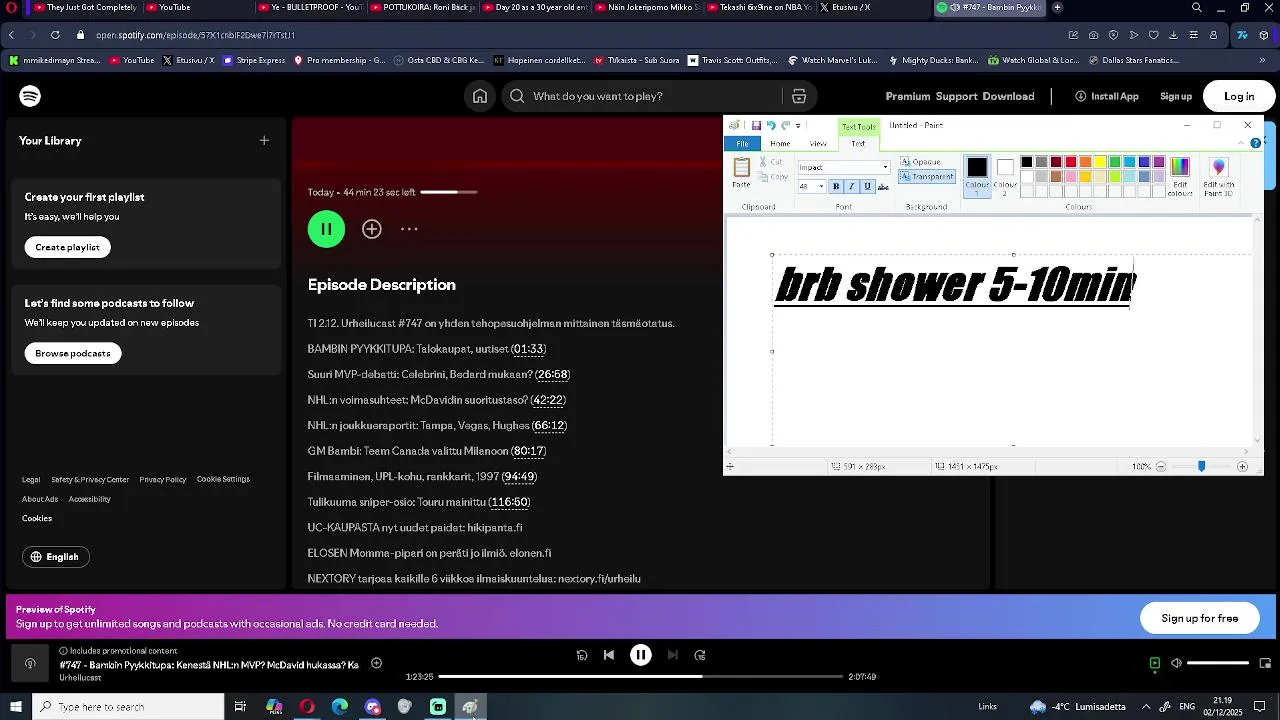Switch to Paint Home tab
The height and width of the screenshot is (720, 1280).
tap(780, 144)
